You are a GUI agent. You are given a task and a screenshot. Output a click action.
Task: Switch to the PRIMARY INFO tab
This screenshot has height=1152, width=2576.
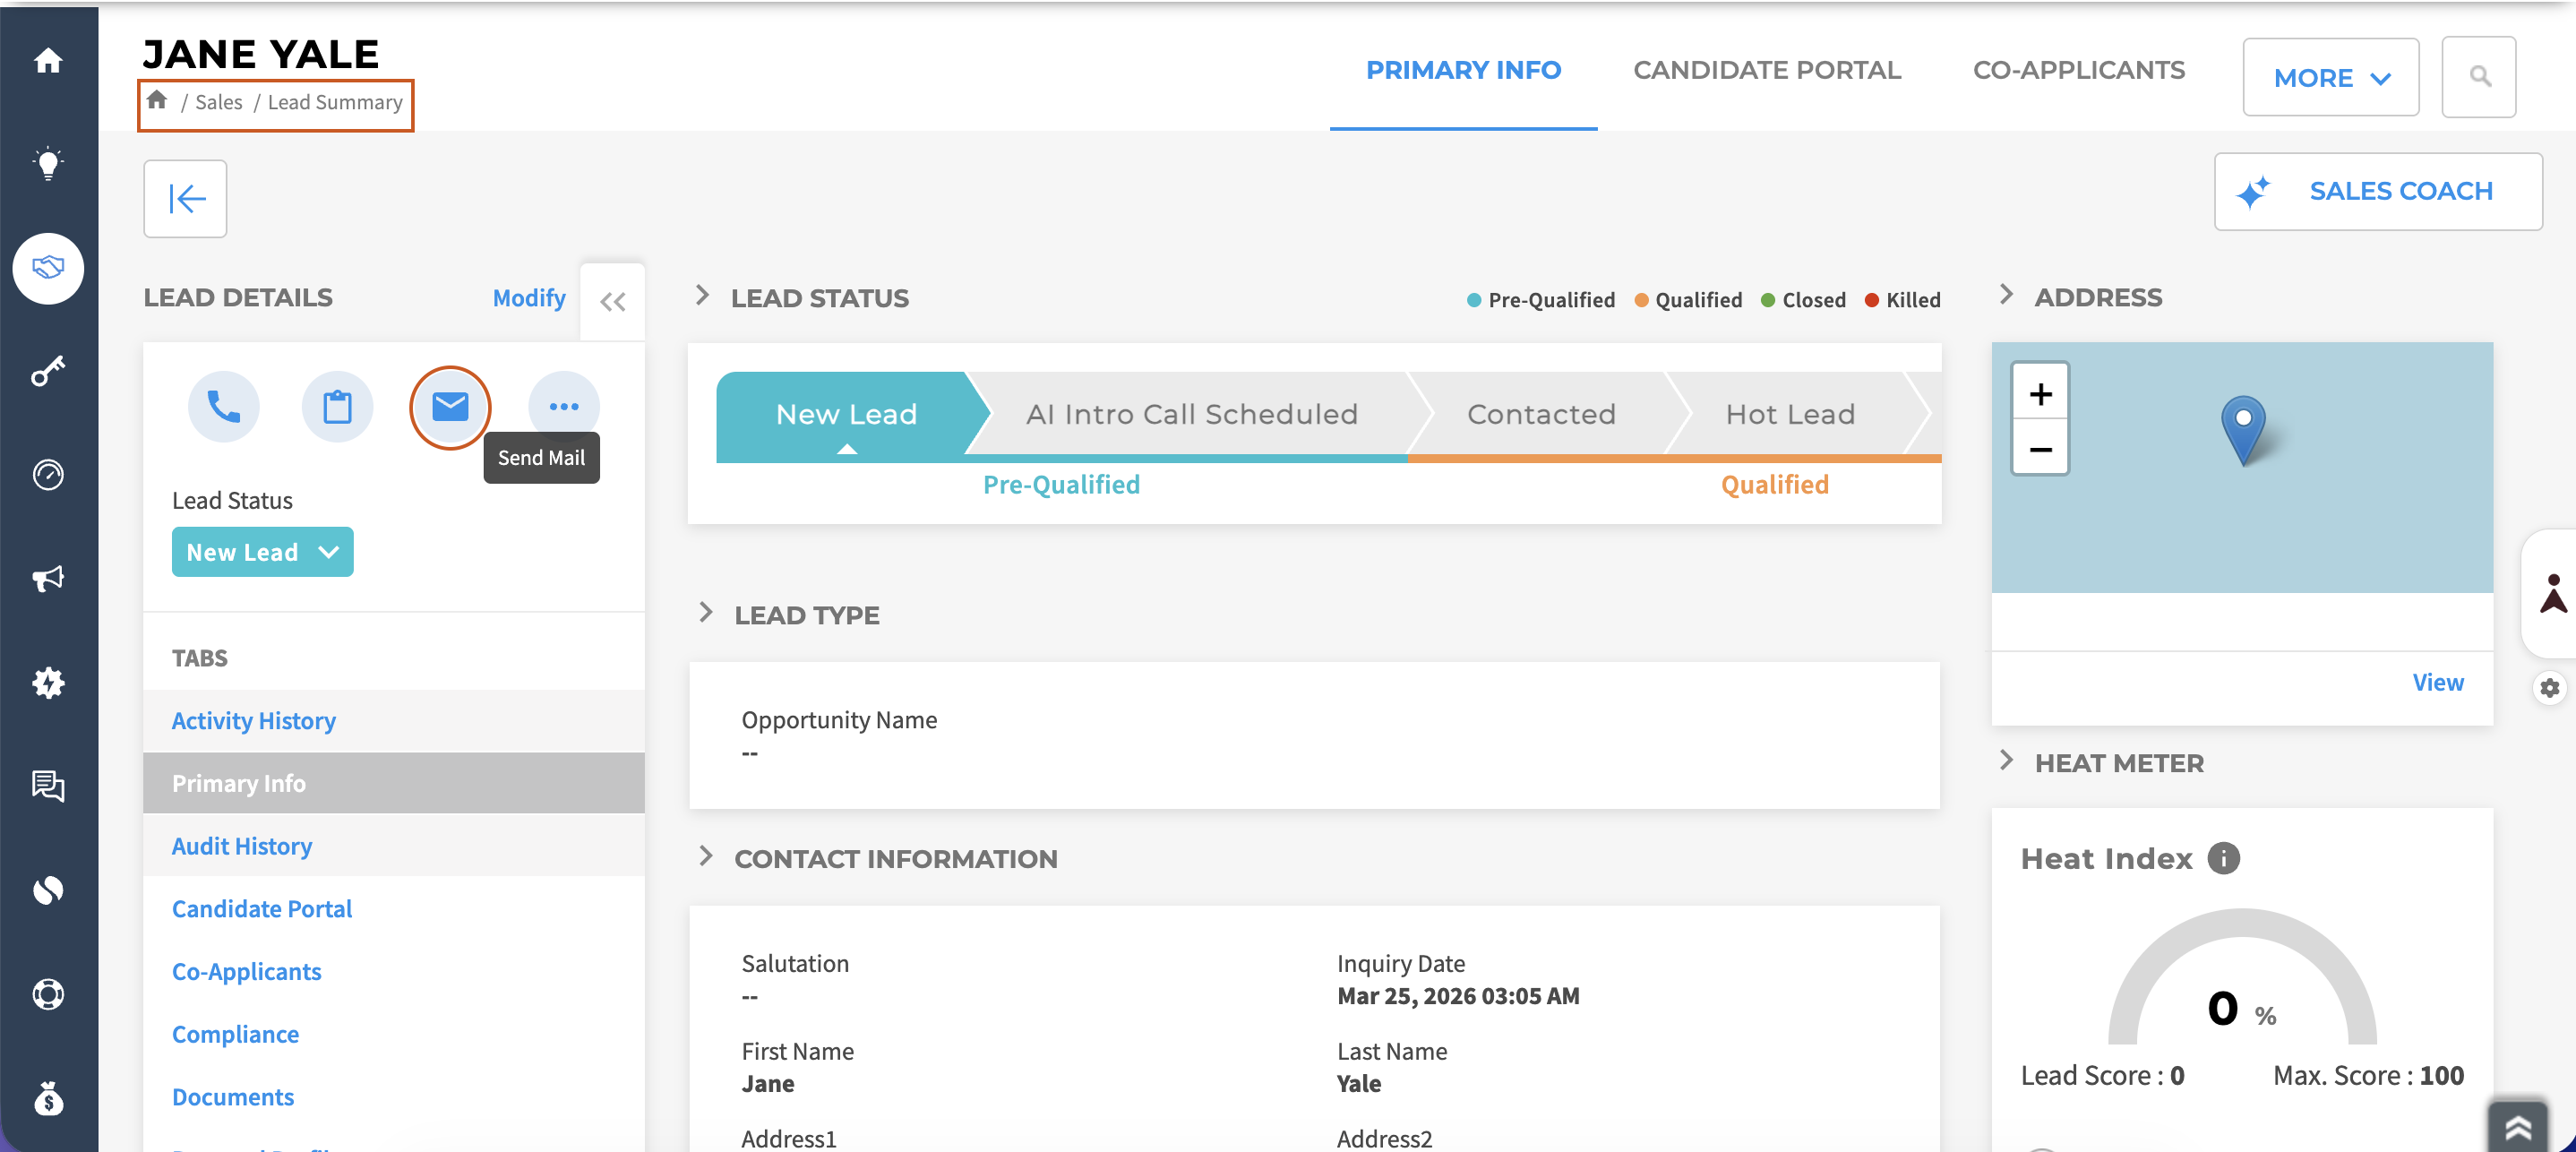coord(1463,70)
